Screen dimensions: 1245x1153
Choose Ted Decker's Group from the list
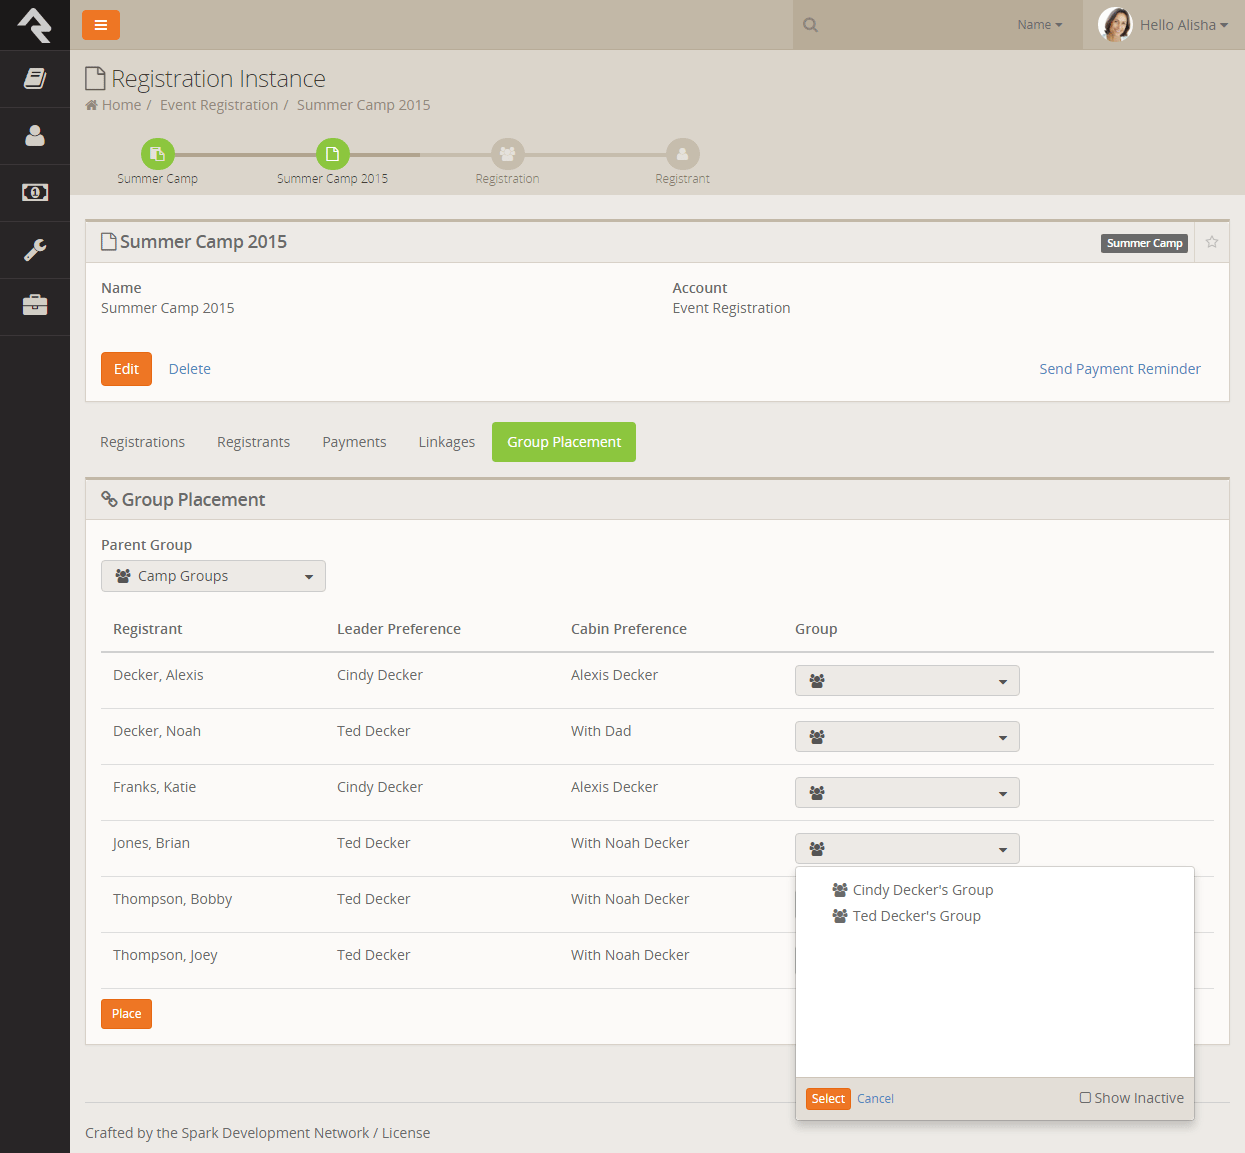coord(916,916)
